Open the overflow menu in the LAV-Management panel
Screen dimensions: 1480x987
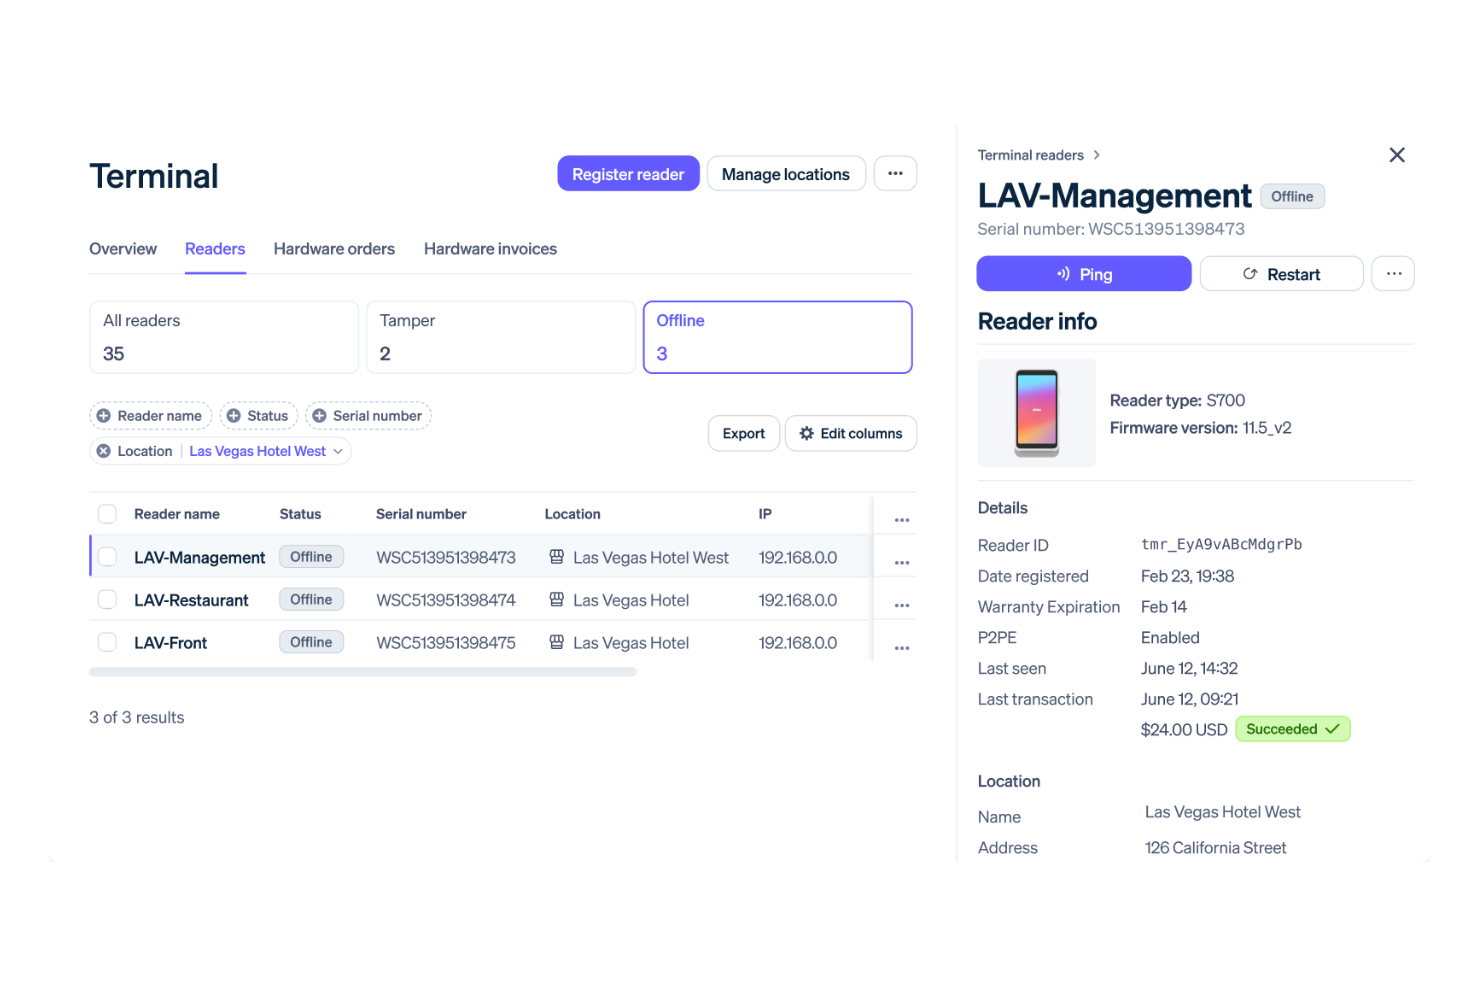1393,273
